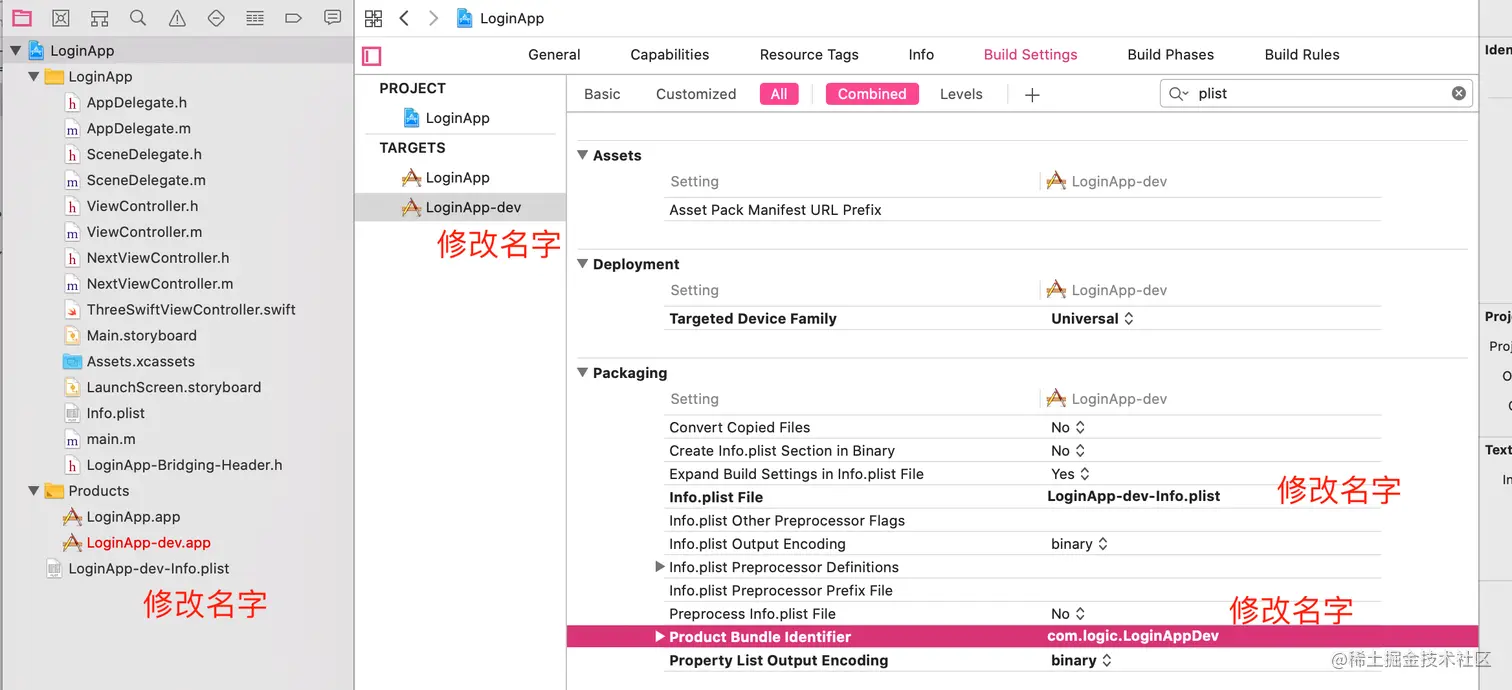Screen dimensions: 1512x690
Task: Open the Find navigator magnifier icon
Action: click(138, 18)
